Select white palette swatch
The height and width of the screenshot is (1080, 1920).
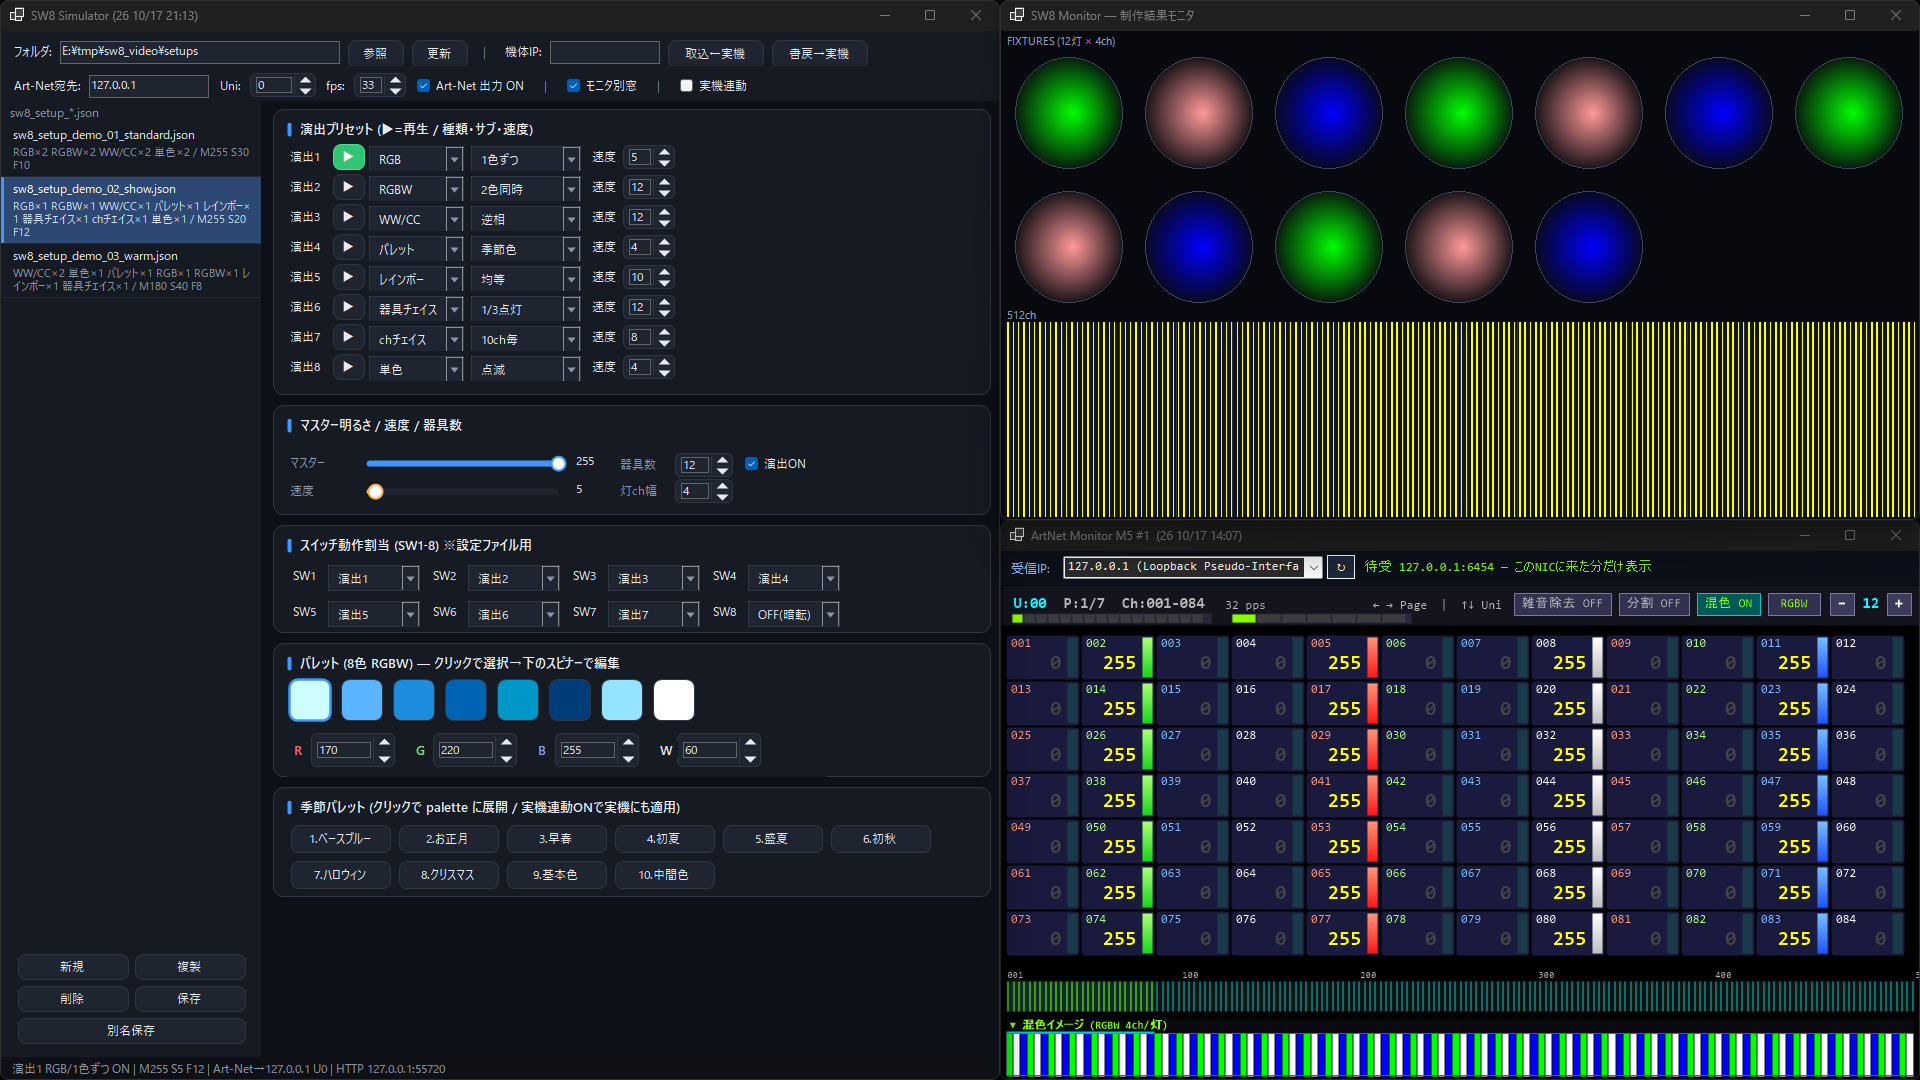pos(674,700)
